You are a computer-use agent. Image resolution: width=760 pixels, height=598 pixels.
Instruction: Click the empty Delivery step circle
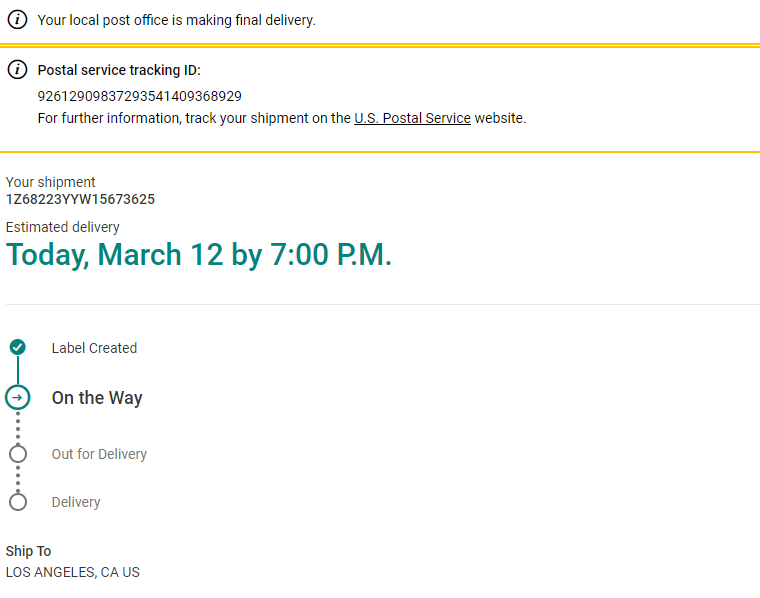point(17,502)
